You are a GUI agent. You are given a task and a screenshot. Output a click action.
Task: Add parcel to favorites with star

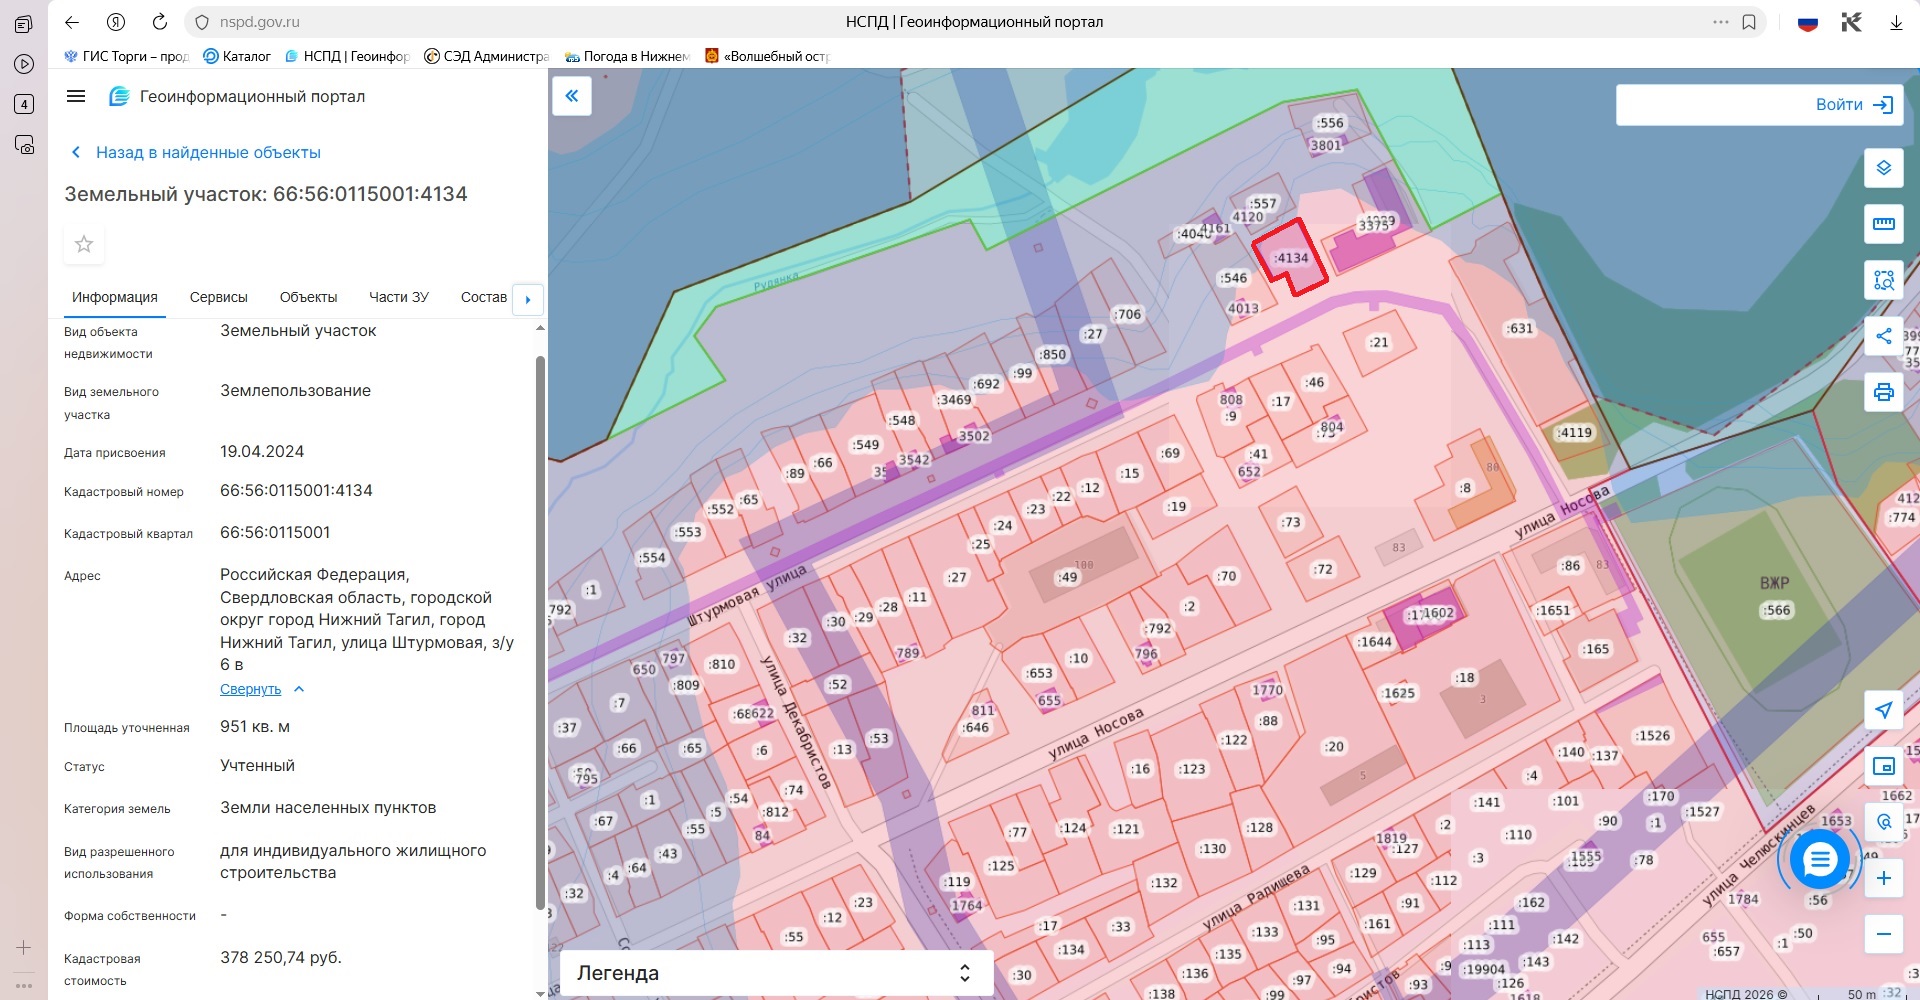[84, 244]
